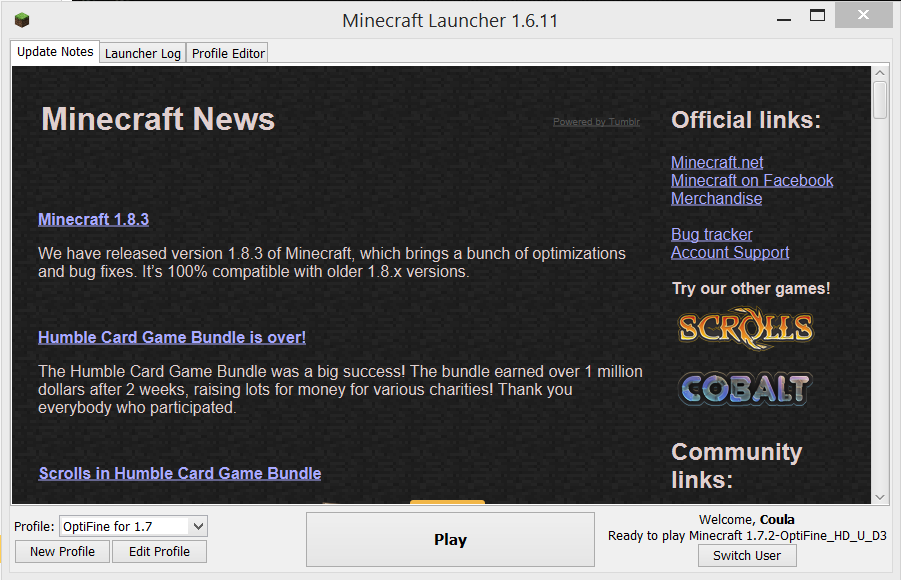Open Humble Card Game Bundle is over! link

point(172,337)
